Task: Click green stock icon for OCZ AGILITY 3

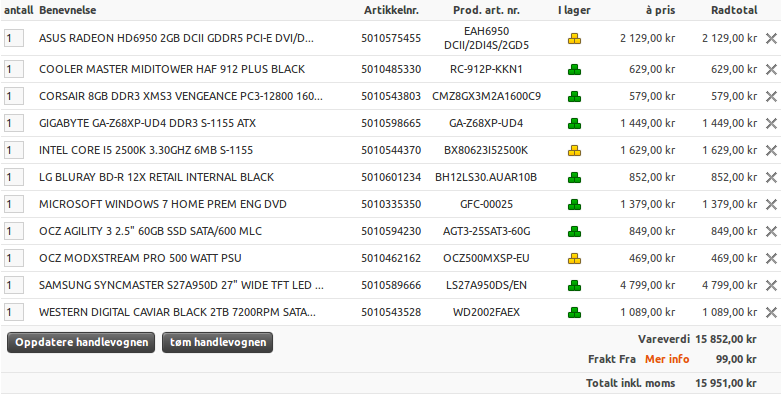Action: coord(574,231)
